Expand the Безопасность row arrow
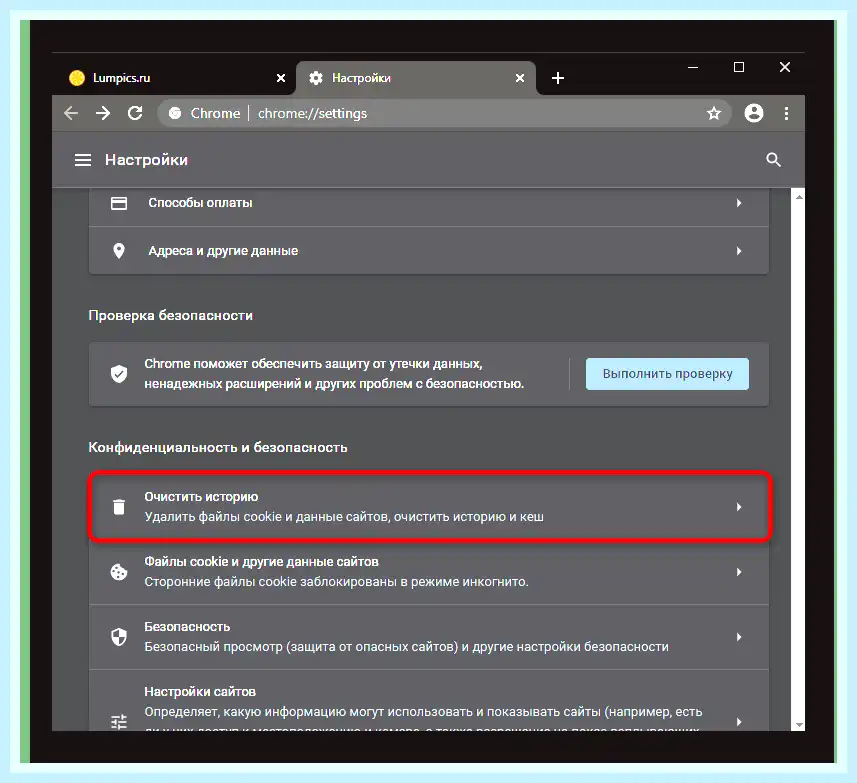 coord(739,637)
